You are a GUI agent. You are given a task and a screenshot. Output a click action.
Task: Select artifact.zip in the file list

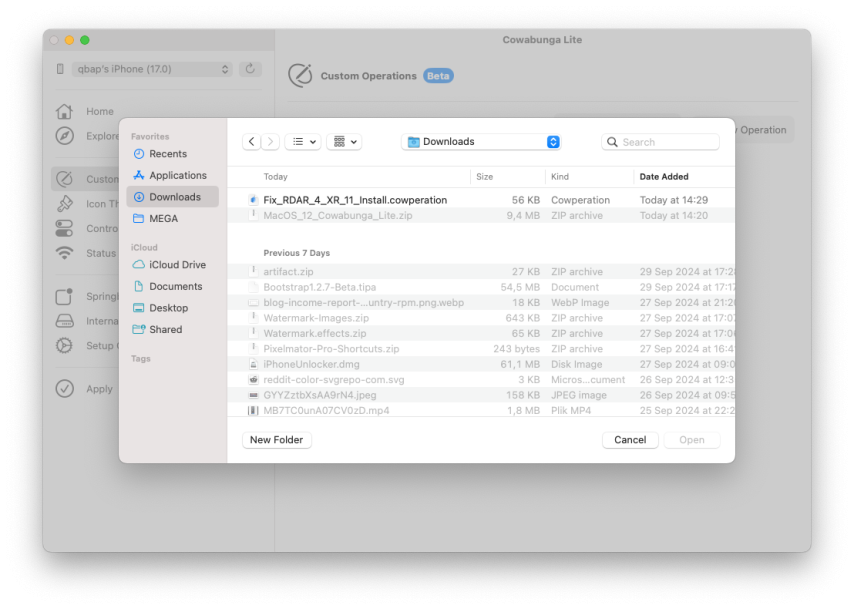point(481,271)
